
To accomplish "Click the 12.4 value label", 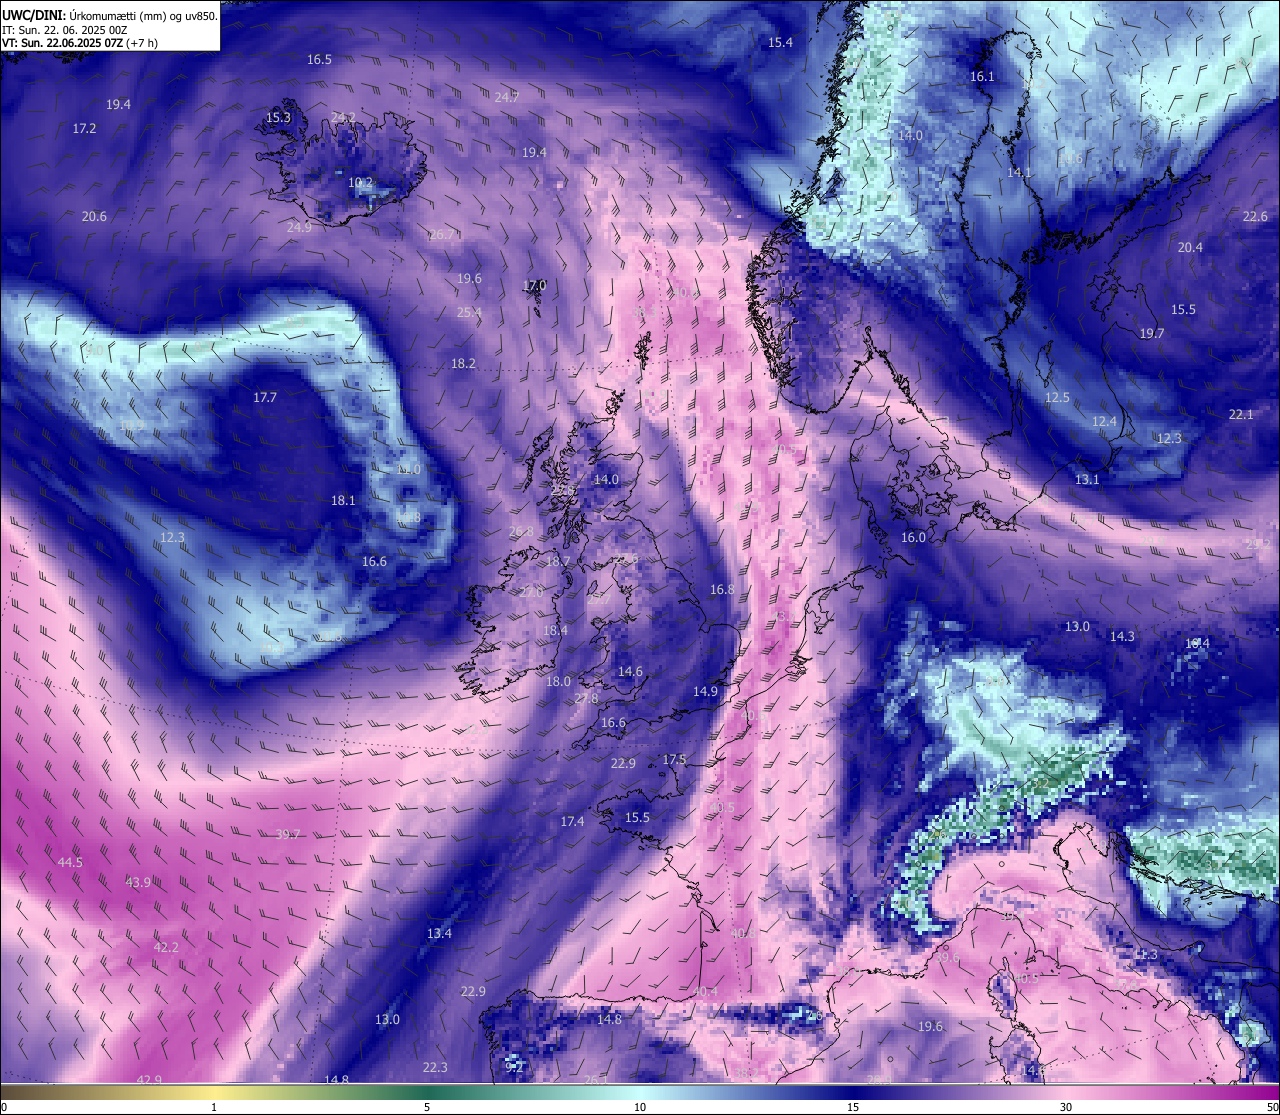I will click(x=1104, y=422).
